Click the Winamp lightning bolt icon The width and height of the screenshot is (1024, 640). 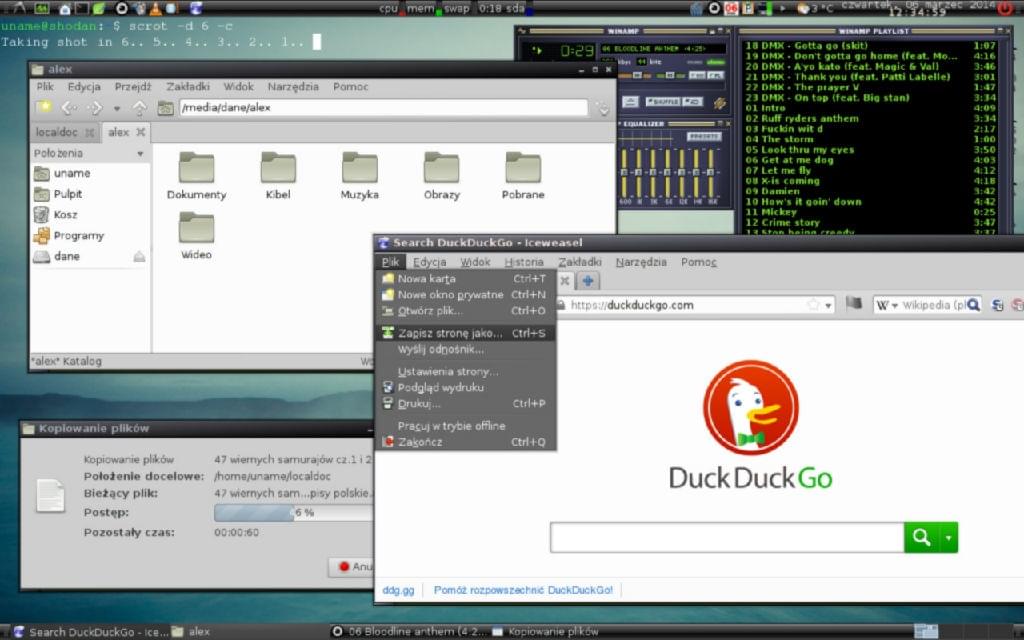pyautogui.click(x=720, y=103)
